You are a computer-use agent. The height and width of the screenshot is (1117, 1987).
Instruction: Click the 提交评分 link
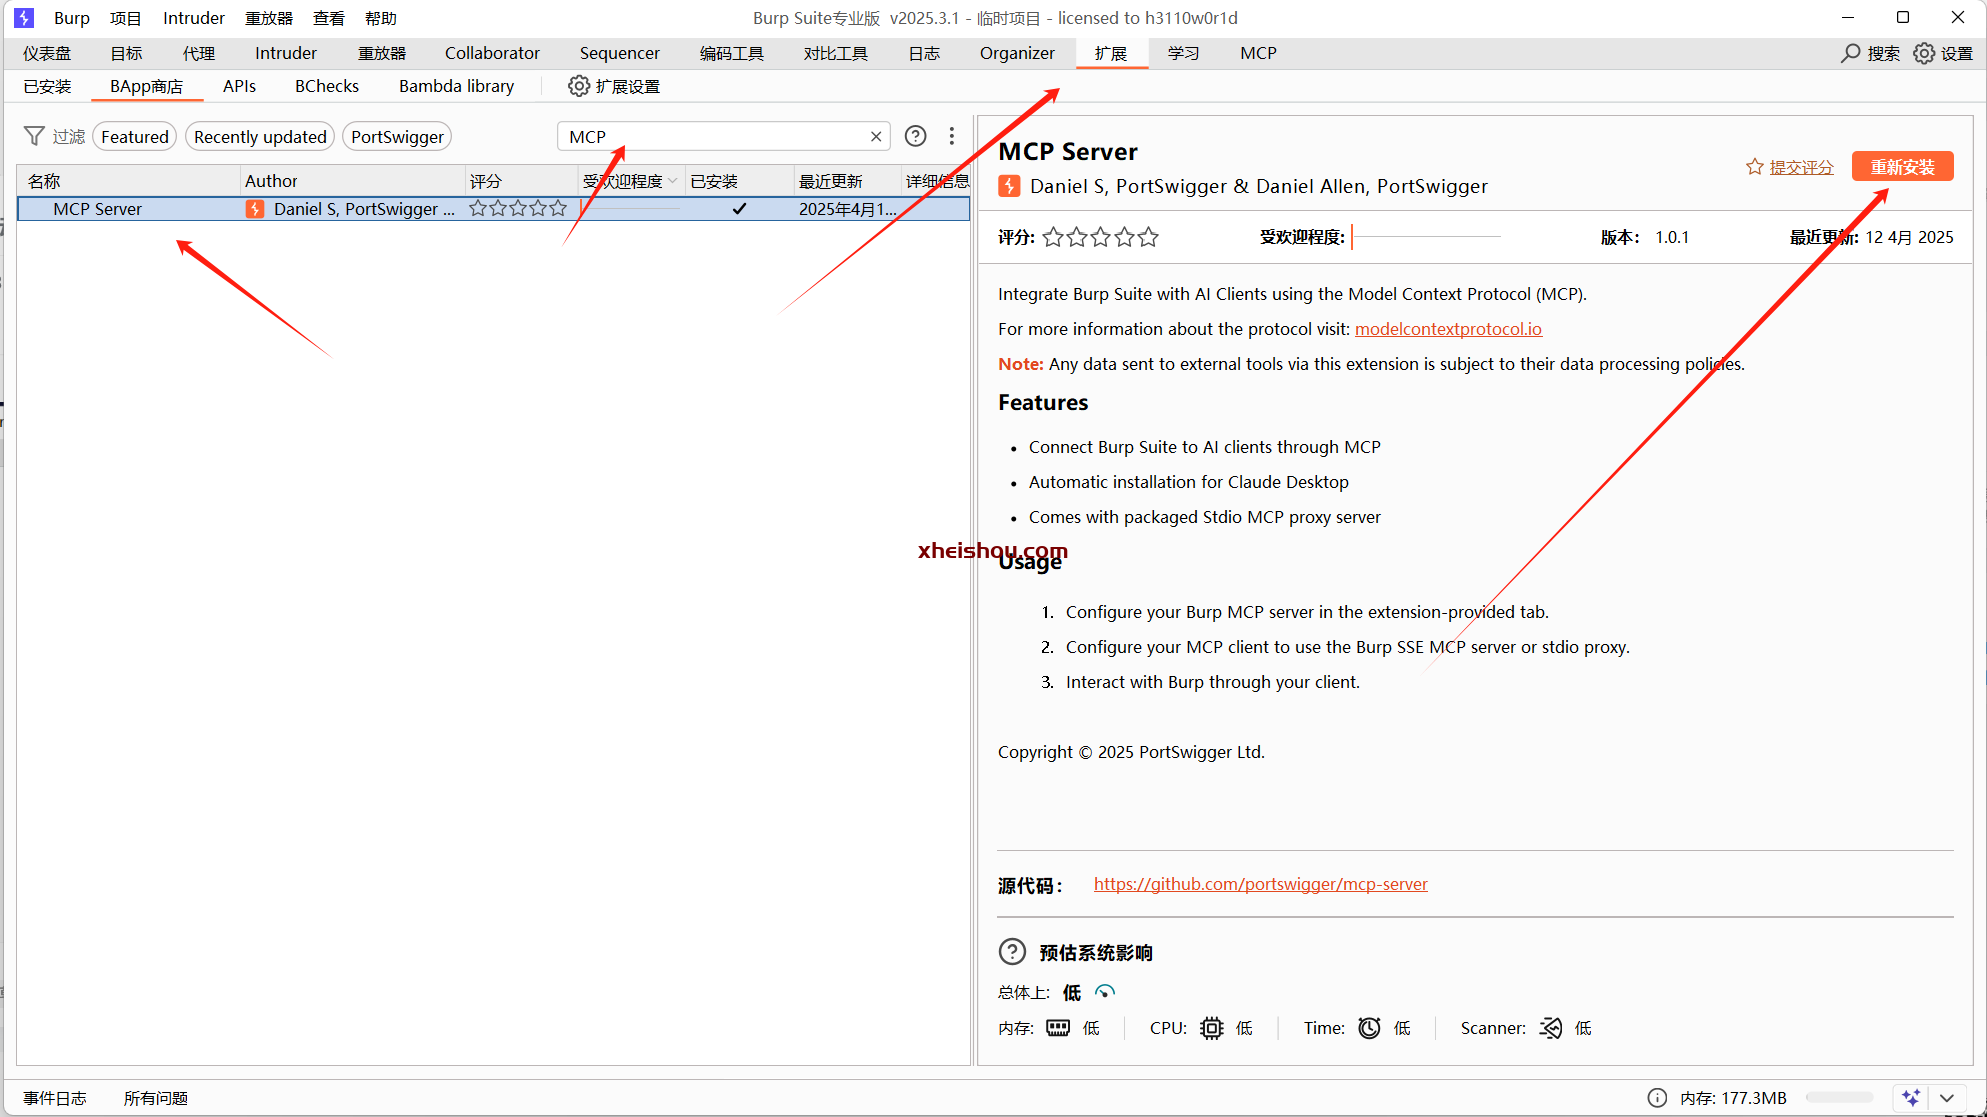click(1801, 167)
